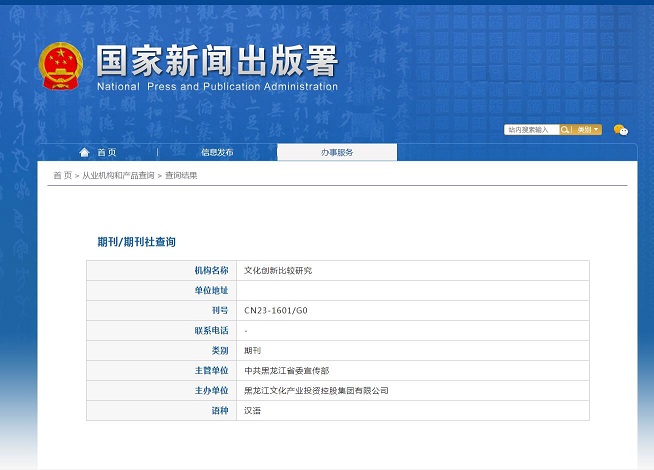This screenshot has height=470, width=654.
Task: Click the national emblem logo
Action: coord(63,67)
